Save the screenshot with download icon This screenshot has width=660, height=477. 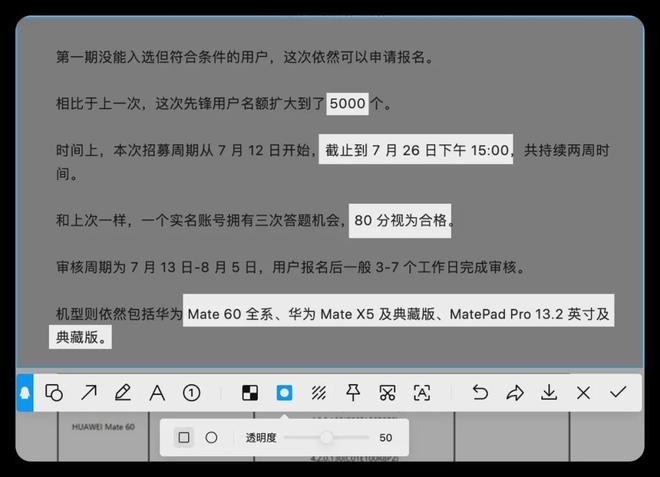pos(549,393)
